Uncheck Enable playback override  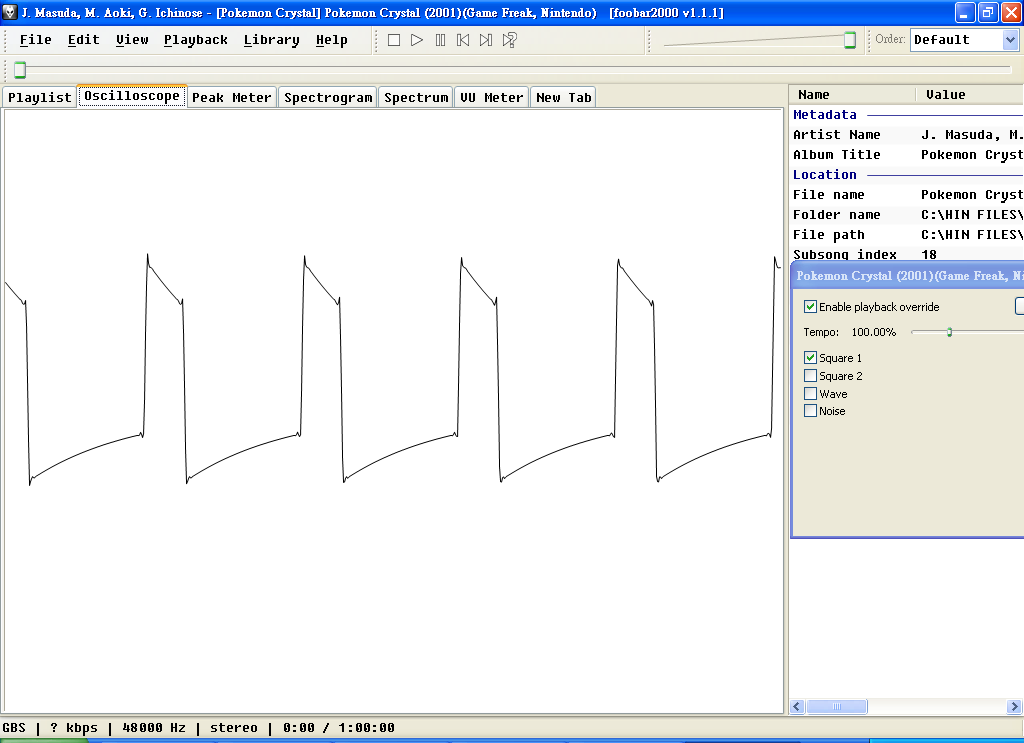[x=810, y=306]
